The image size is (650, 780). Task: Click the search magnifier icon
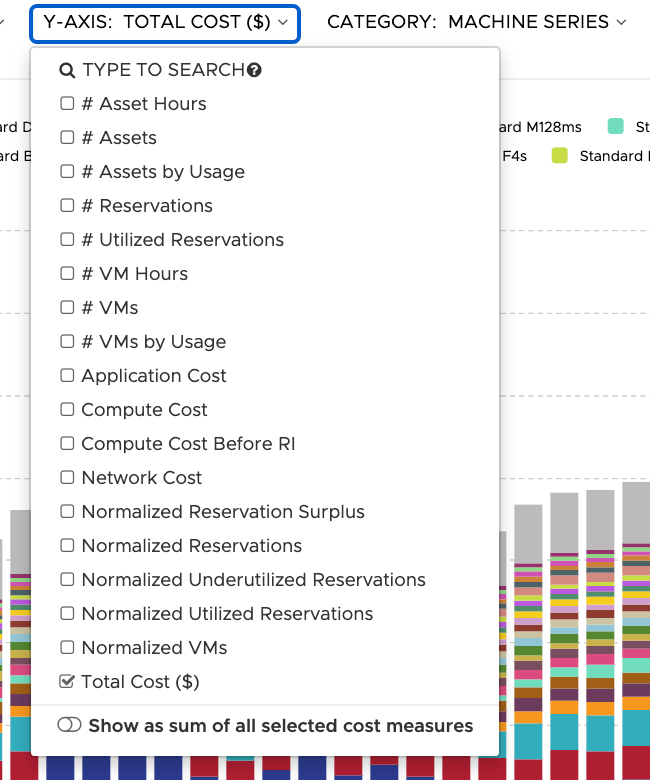[67, 70]
